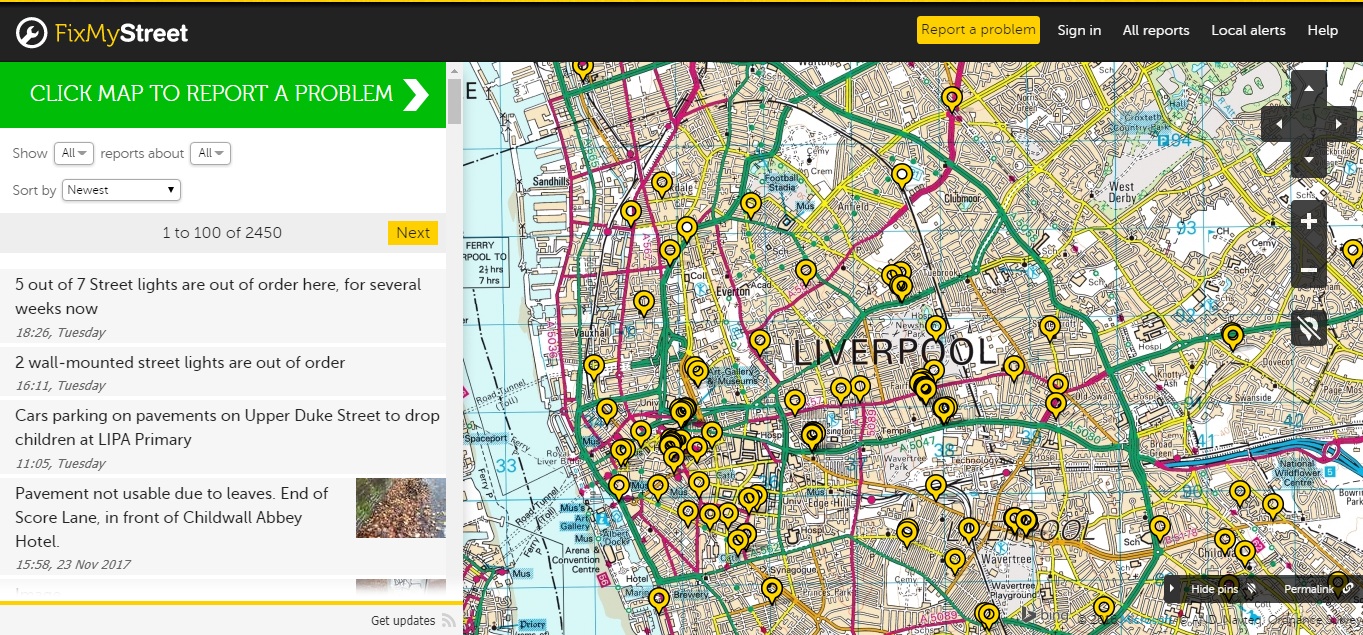
Task: Pan the map down
Action: 1308,160
